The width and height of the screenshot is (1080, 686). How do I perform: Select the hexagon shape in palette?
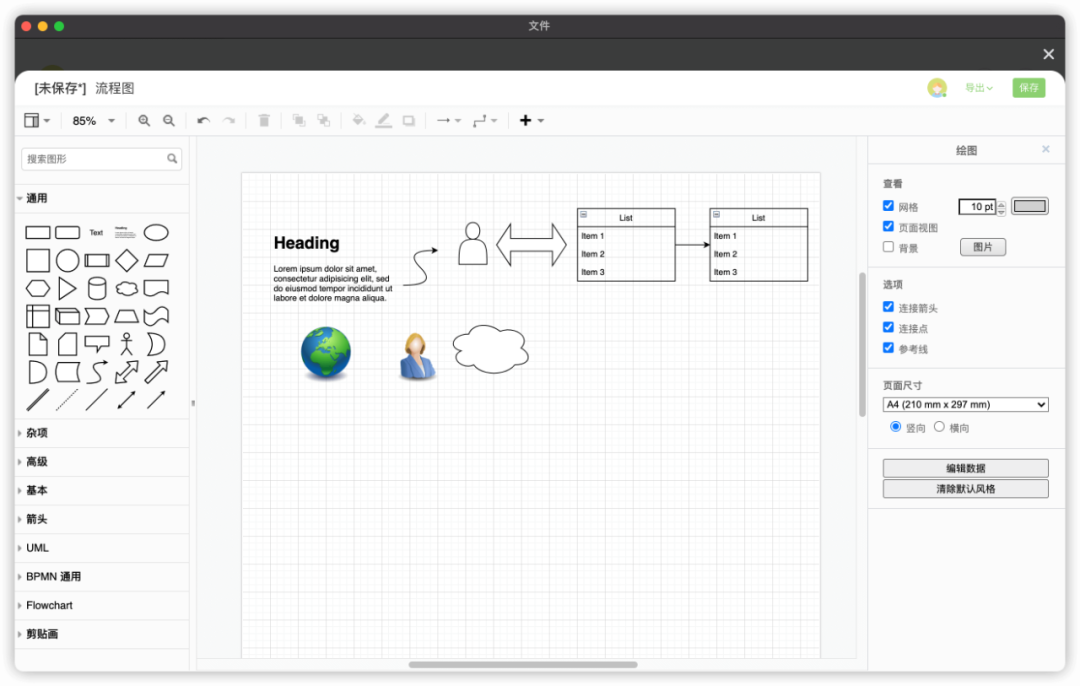coord(37,288)
